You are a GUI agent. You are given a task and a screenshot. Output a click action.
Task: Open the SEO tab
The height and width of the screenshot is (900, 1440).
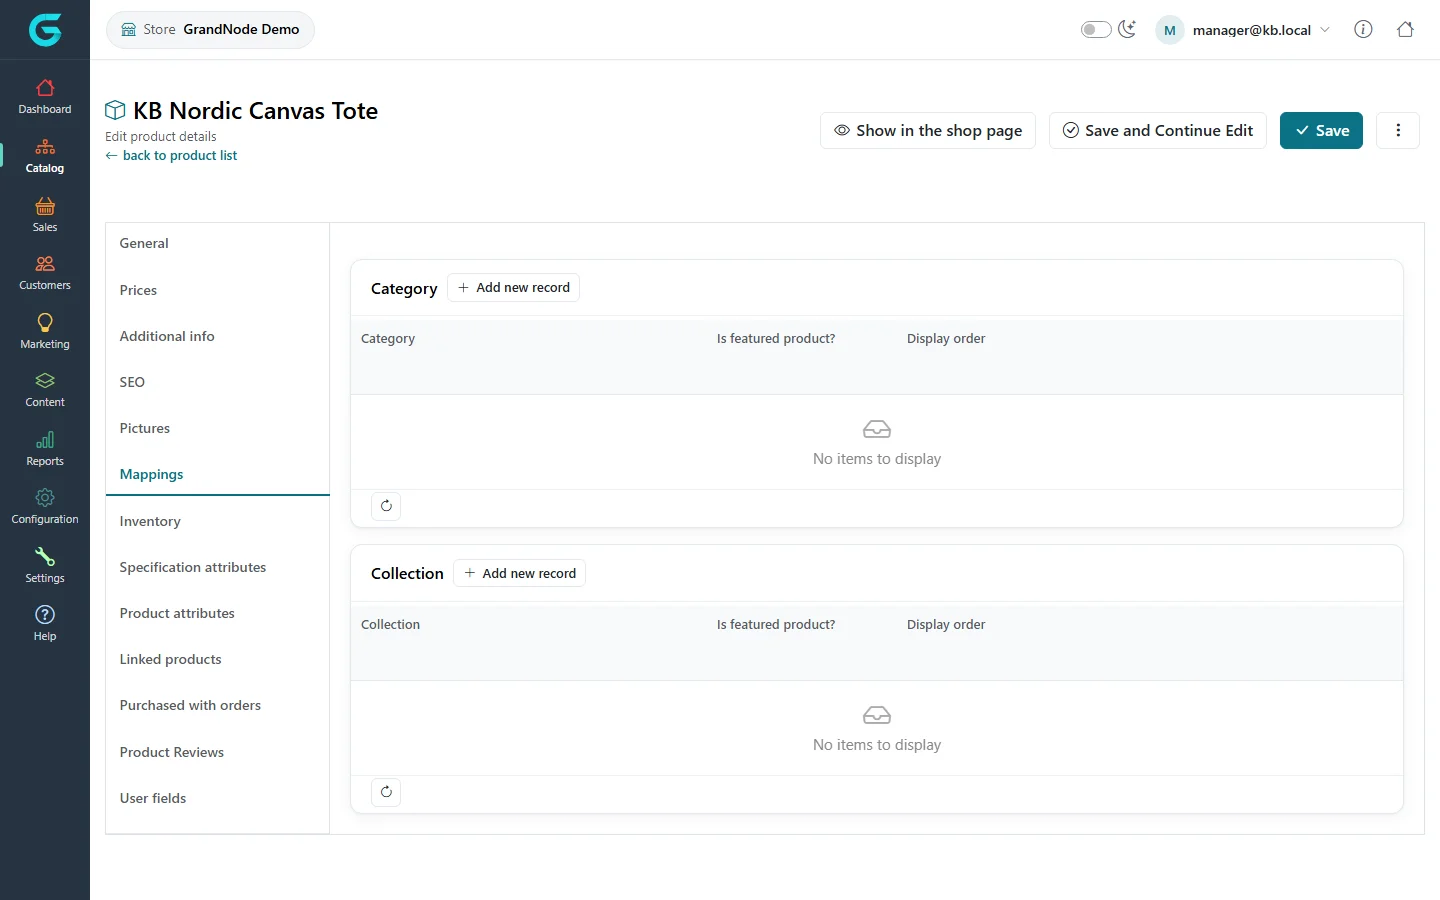[217, 382]
